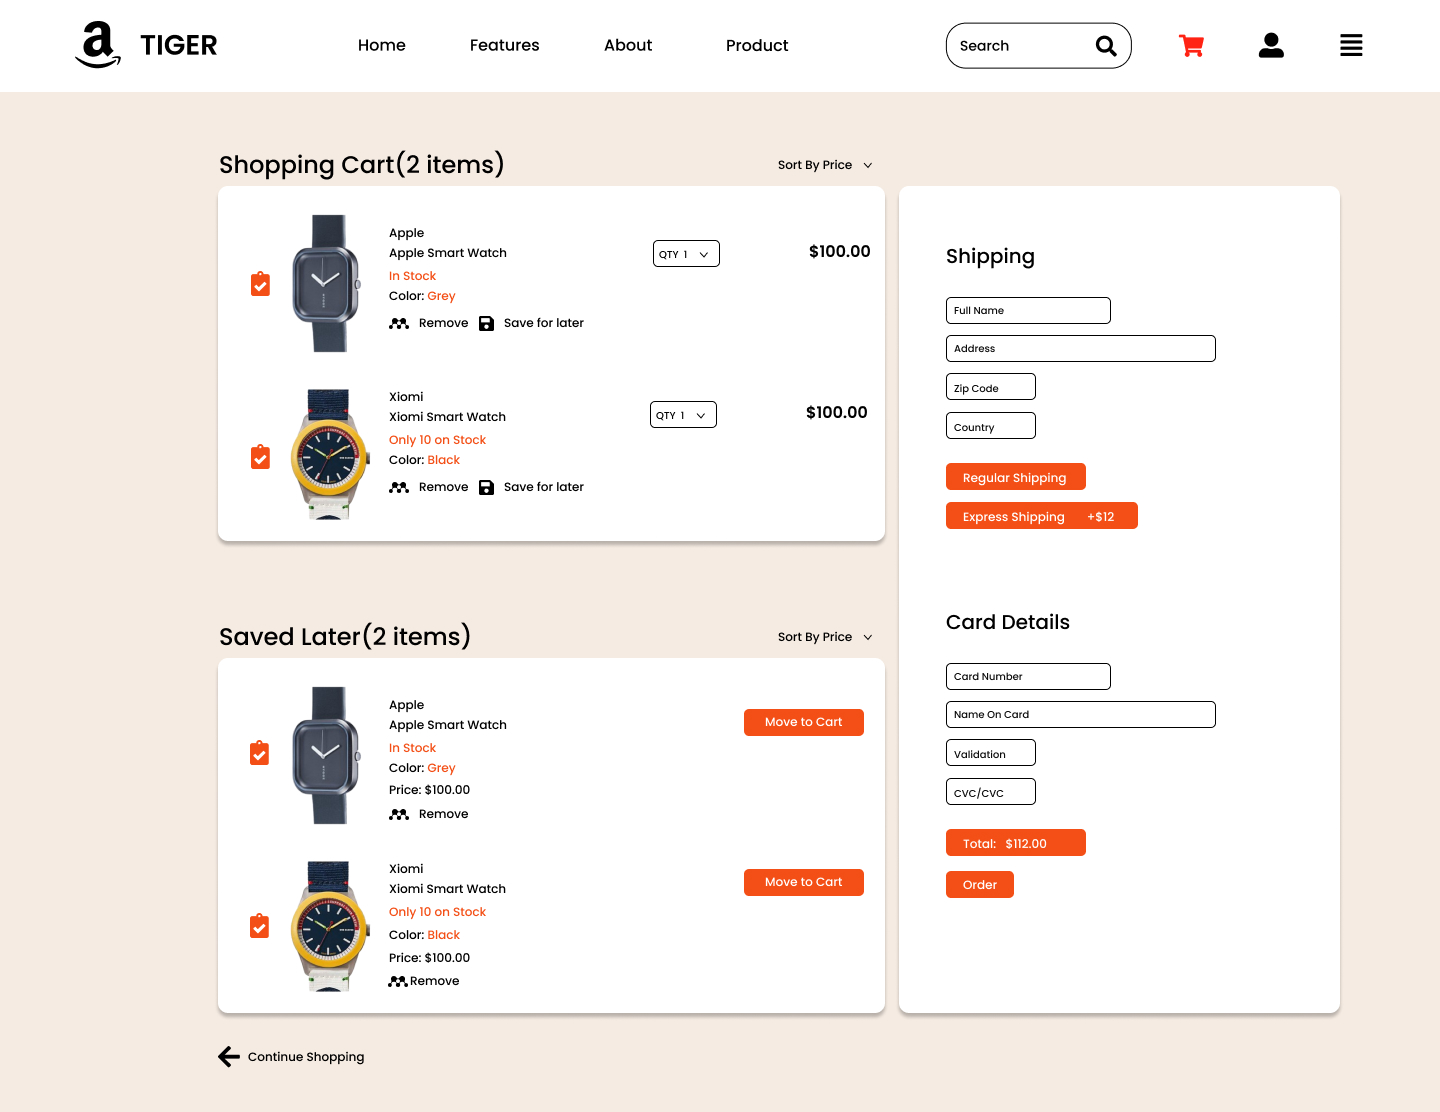Focus the Address field
Viewport: 1440px width, 1112px height.
1081,348
